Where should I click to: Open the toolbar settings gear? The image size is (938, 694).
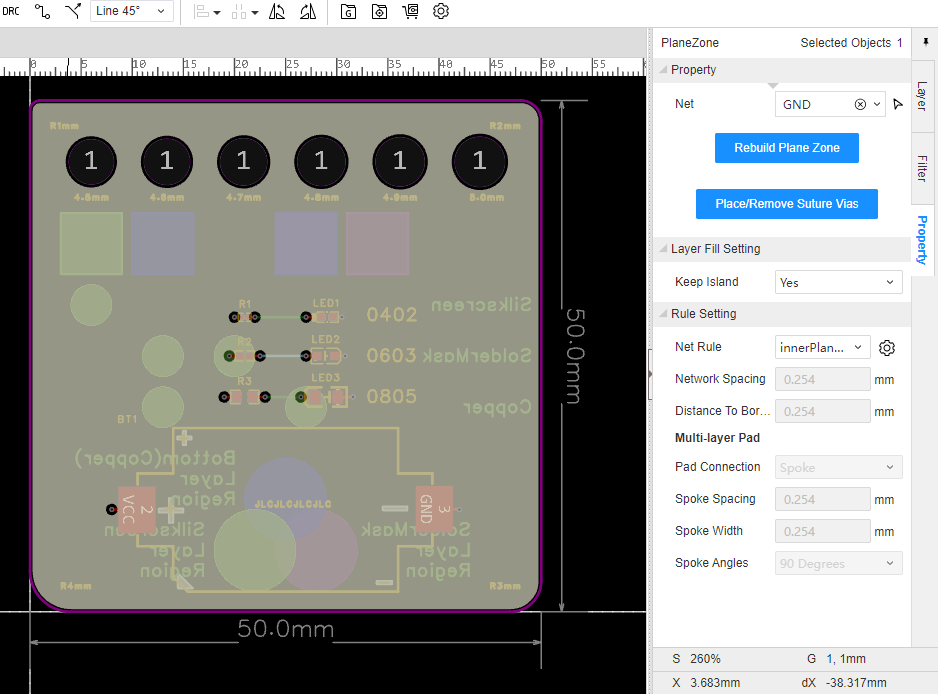coord(441,12)
